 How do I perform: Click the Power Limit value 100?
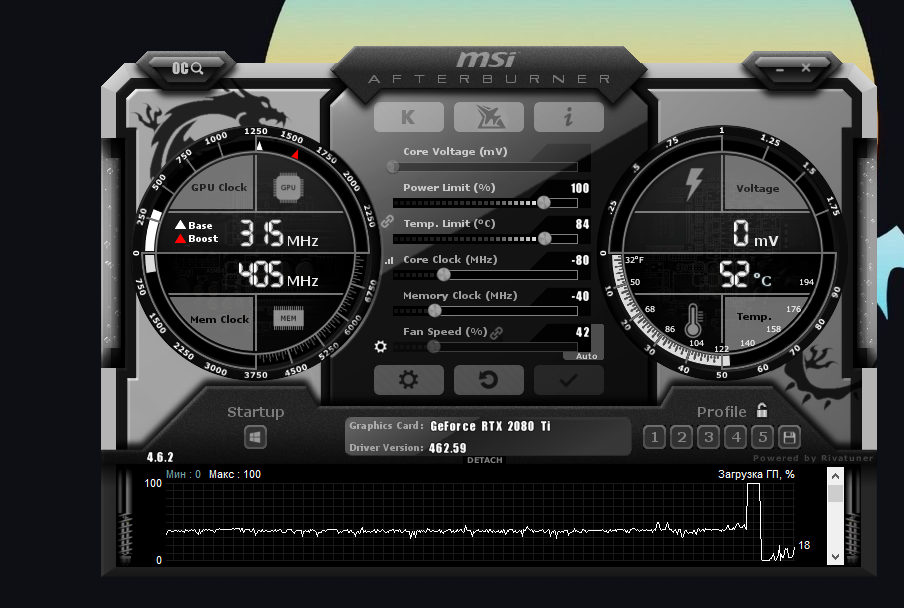580,188
